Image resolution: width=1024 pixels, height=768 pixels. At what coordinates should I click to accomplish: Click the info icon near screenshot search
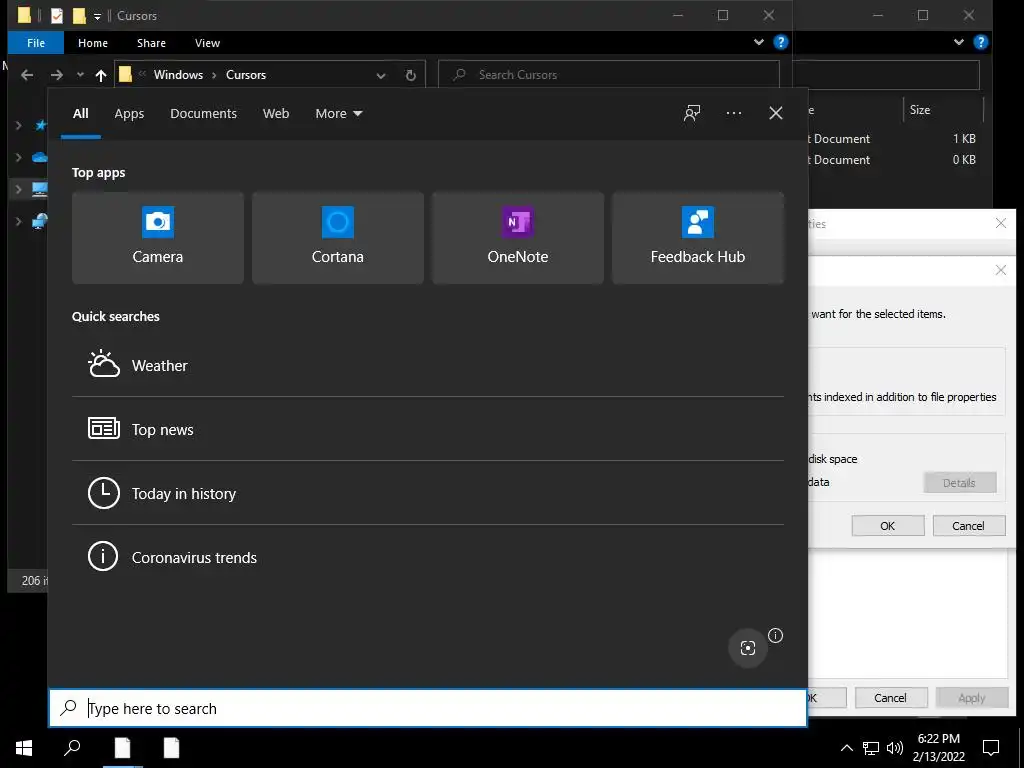pyautogui.click(x=775, y=635)
